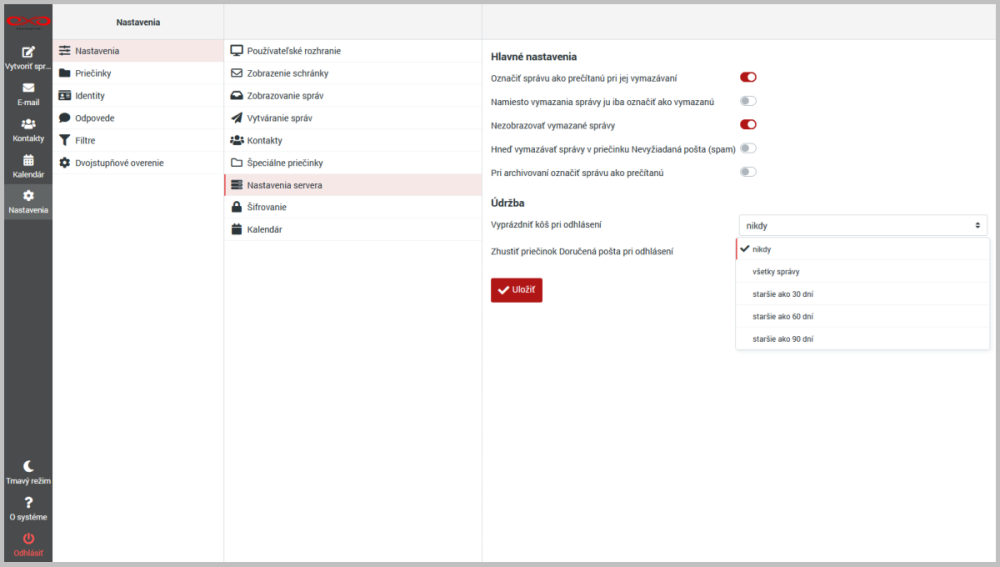Open Kalendár icon in left sidebar
The width and height of the screenshot is (1000, 567).
[28, 159]
